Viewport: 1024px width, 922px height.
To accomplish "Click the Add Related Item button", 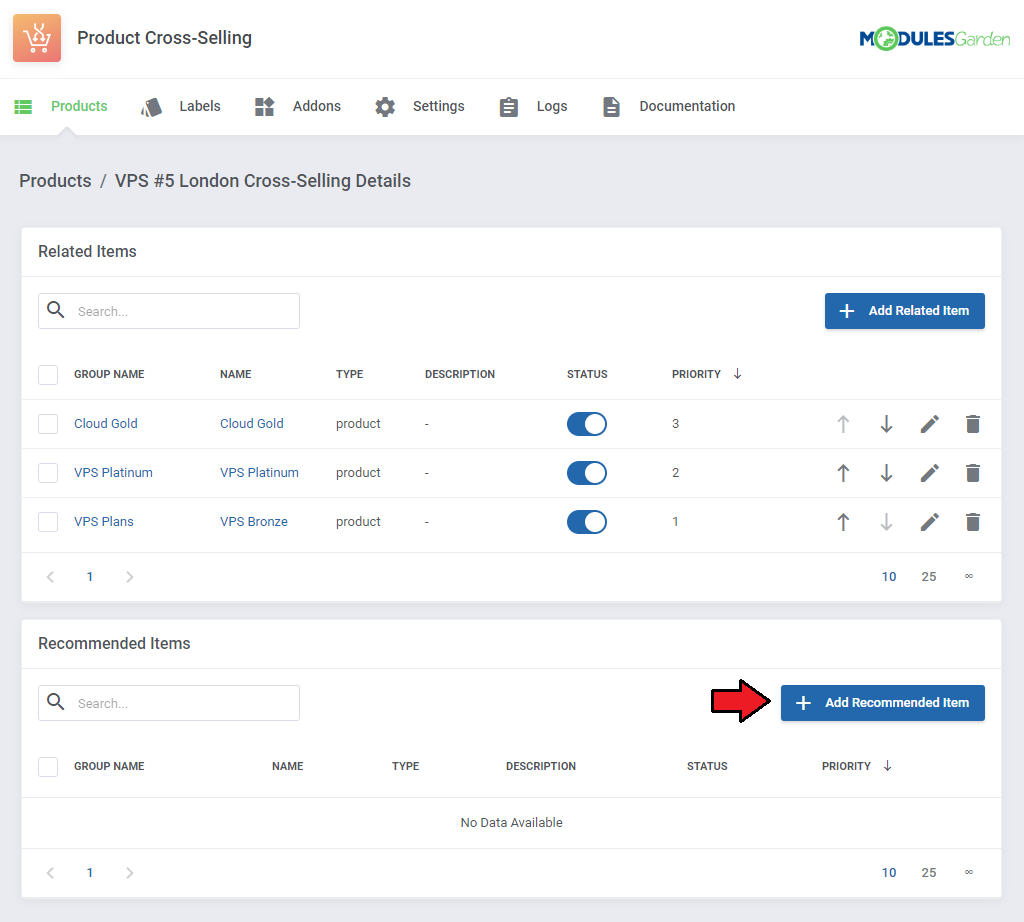I will point(904,311).
